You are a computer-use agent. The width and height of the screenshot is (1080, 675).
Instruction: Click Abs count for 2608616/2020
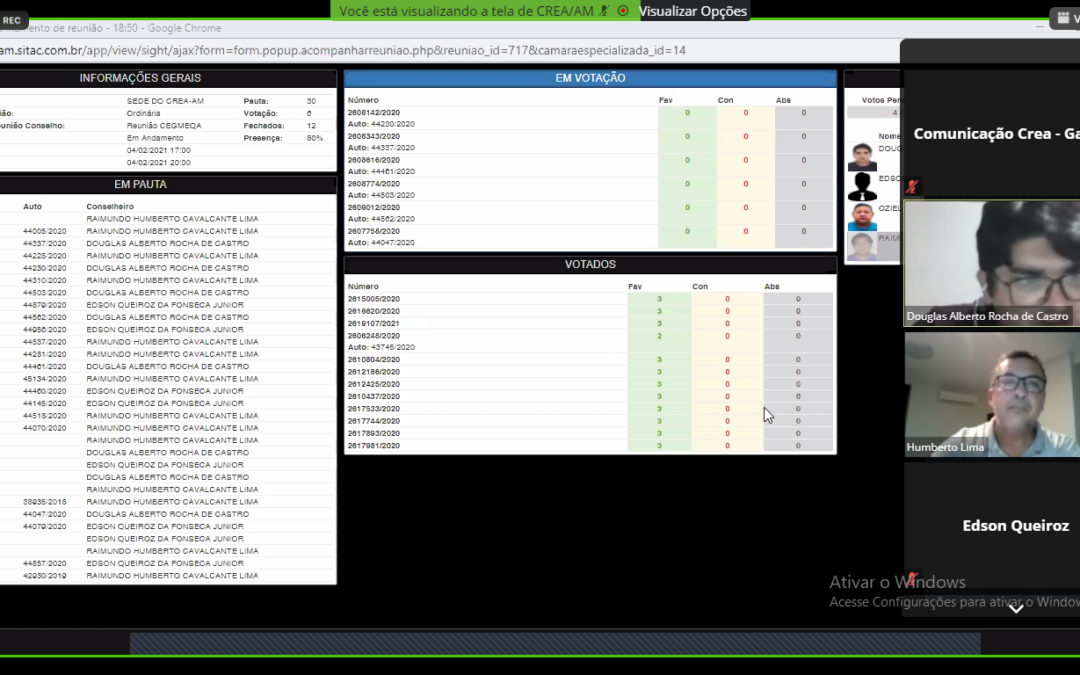click(803, 160)
